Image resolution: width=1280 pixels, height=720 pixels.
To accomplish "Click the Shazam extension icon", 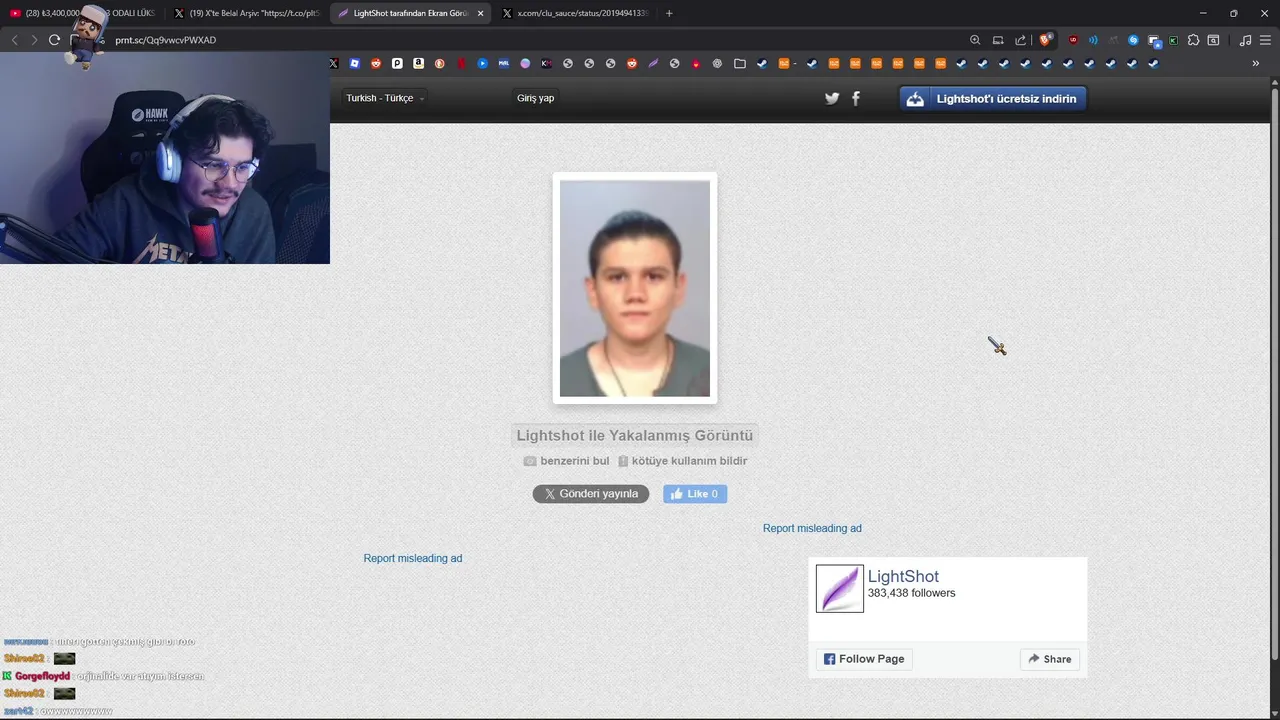I will 1133,40.
